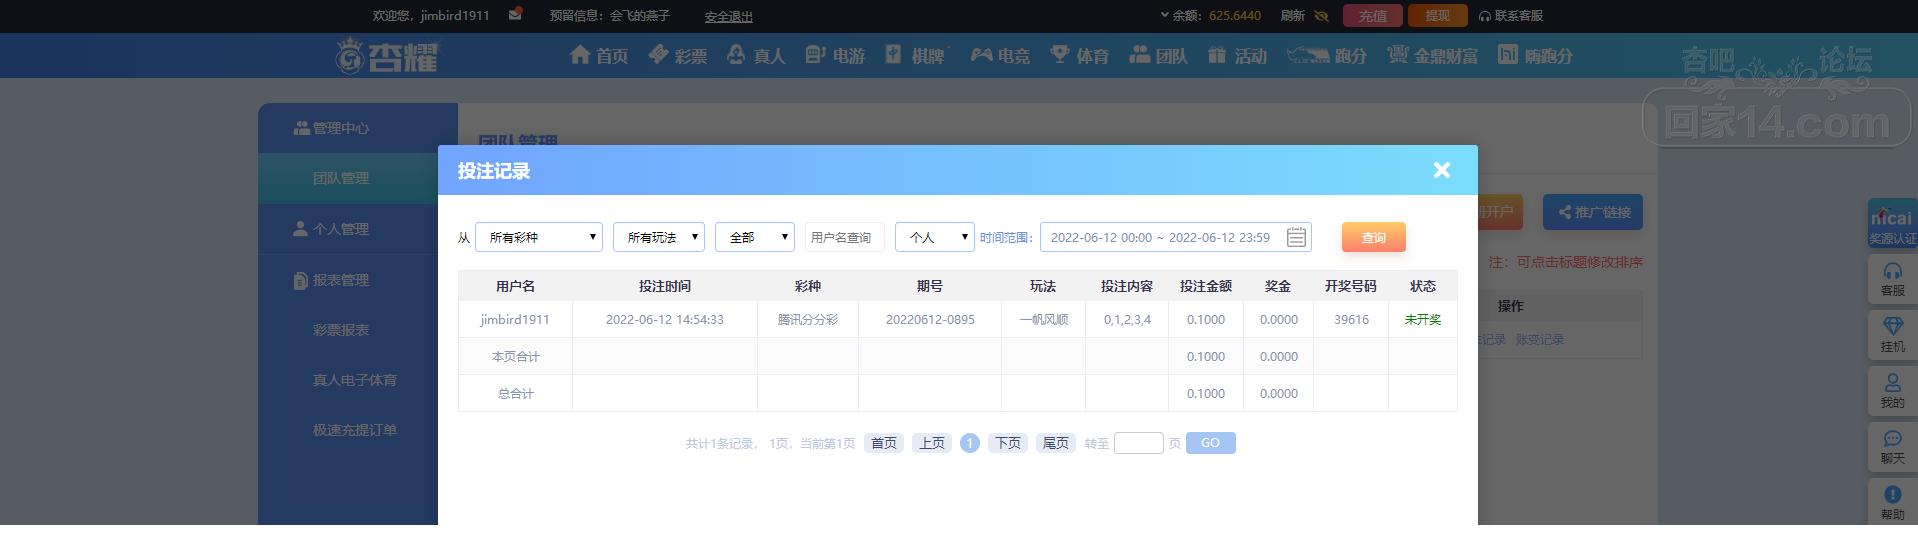Viewport: 1918px width, 548px height.
Task: Open the 全部 status dropdown
Action: (x=755, y=237)
